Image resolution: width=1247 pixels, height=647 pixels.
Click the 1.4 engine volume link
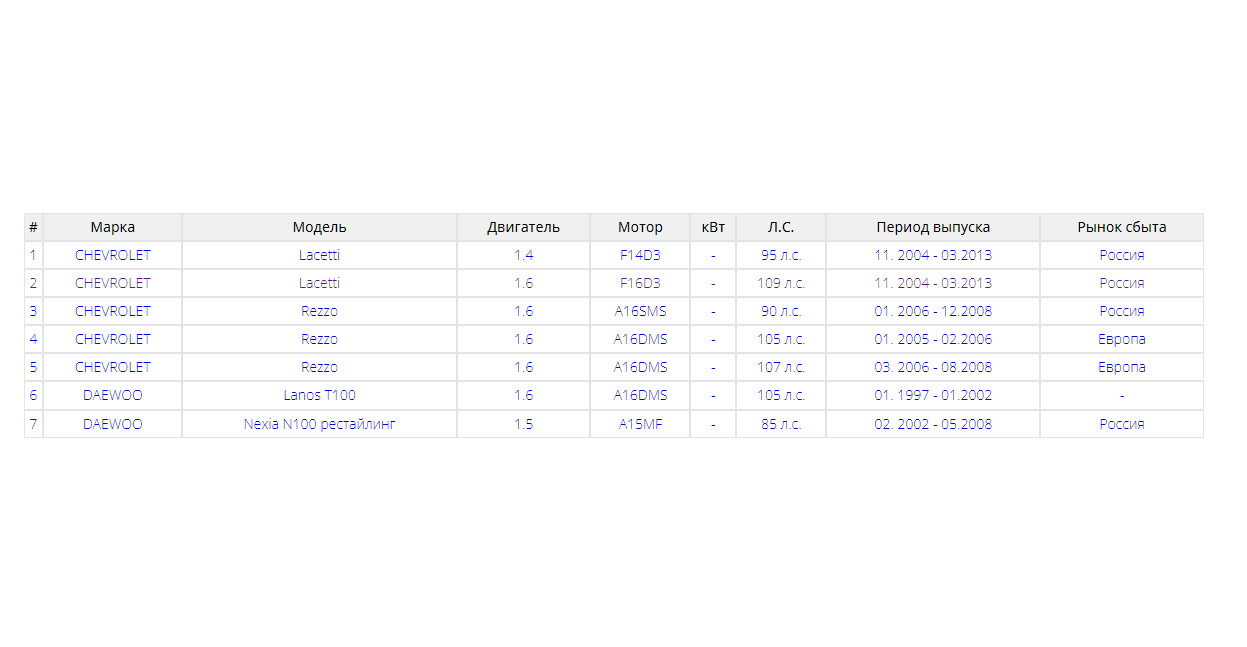[x=523, y=255]
